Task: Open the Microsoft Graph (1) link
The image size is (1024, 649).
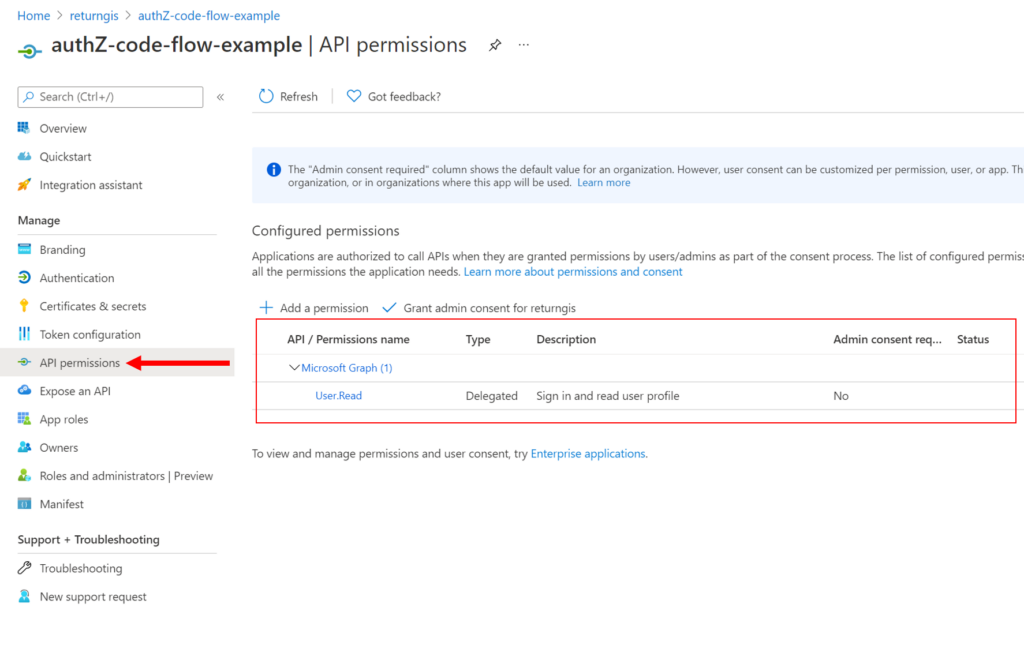Action: coord(347,368)
